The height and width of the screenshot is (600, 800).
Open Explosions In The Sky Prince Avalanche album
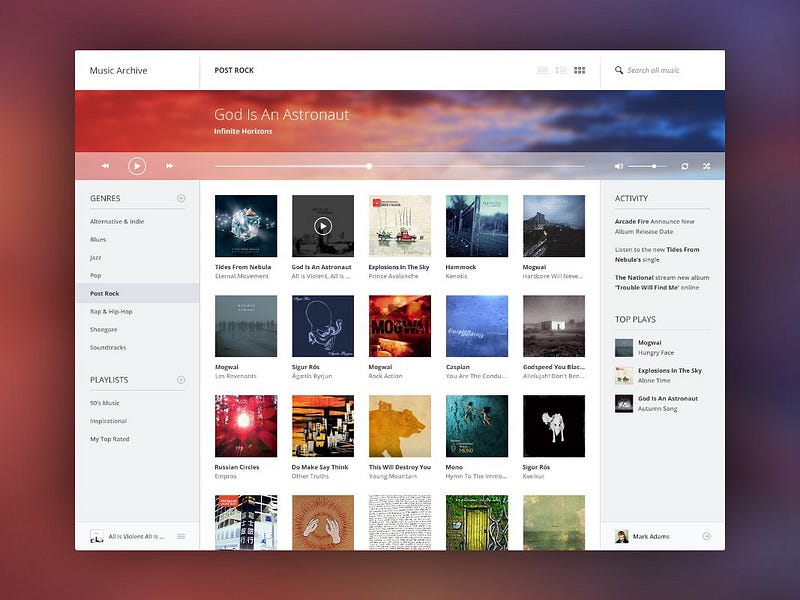400,226
